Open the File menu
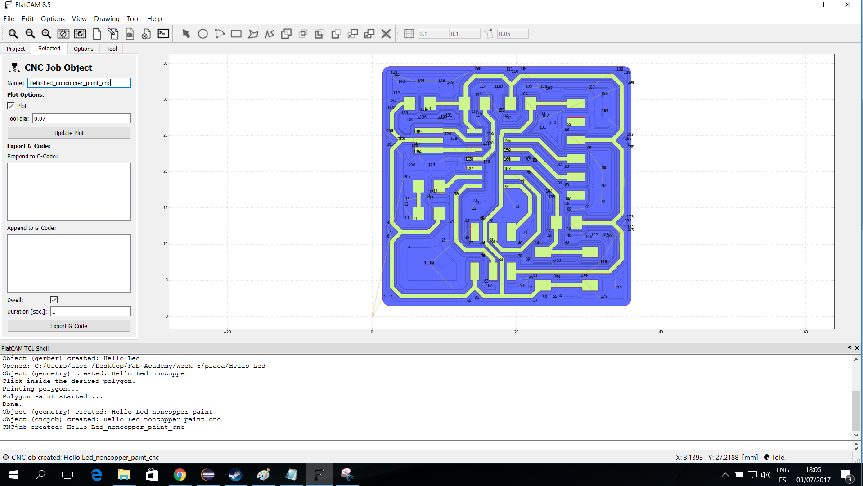 click(x=9, y=19)
